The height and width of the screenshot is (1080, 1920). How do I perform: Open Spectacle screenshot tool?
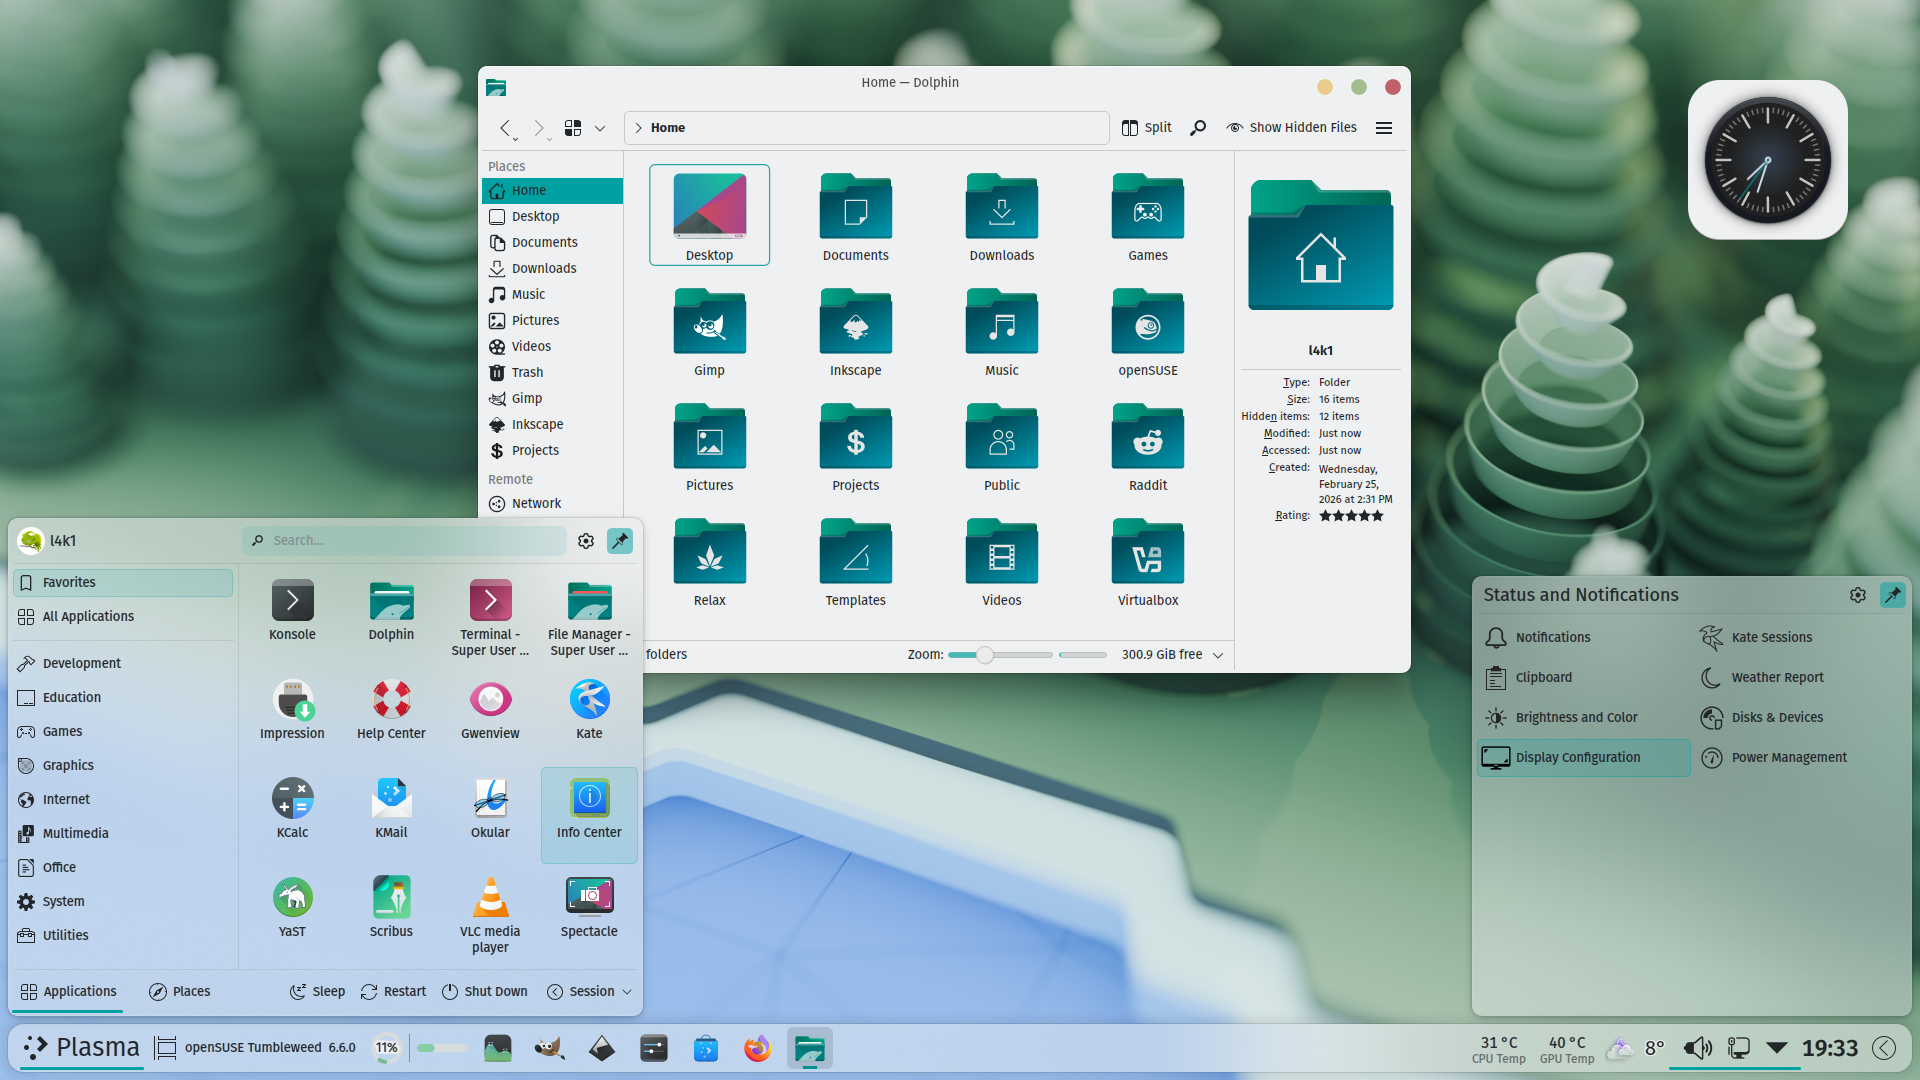click(x=589, y=907)
